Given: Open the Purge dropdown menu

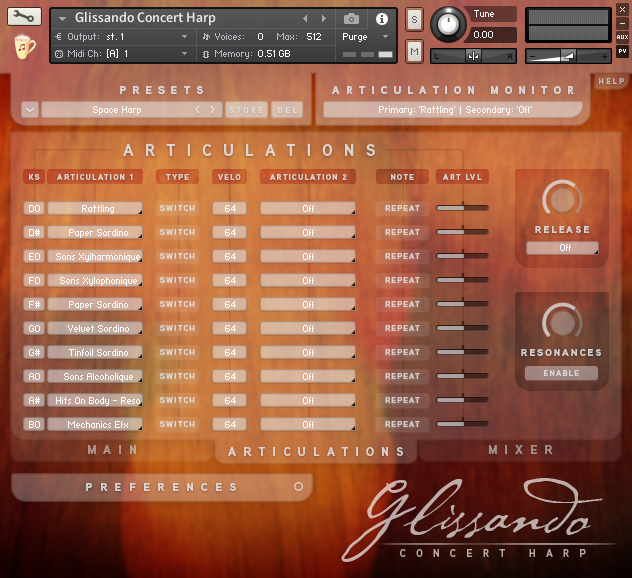Looking at the screenshot, I should 365,37.
